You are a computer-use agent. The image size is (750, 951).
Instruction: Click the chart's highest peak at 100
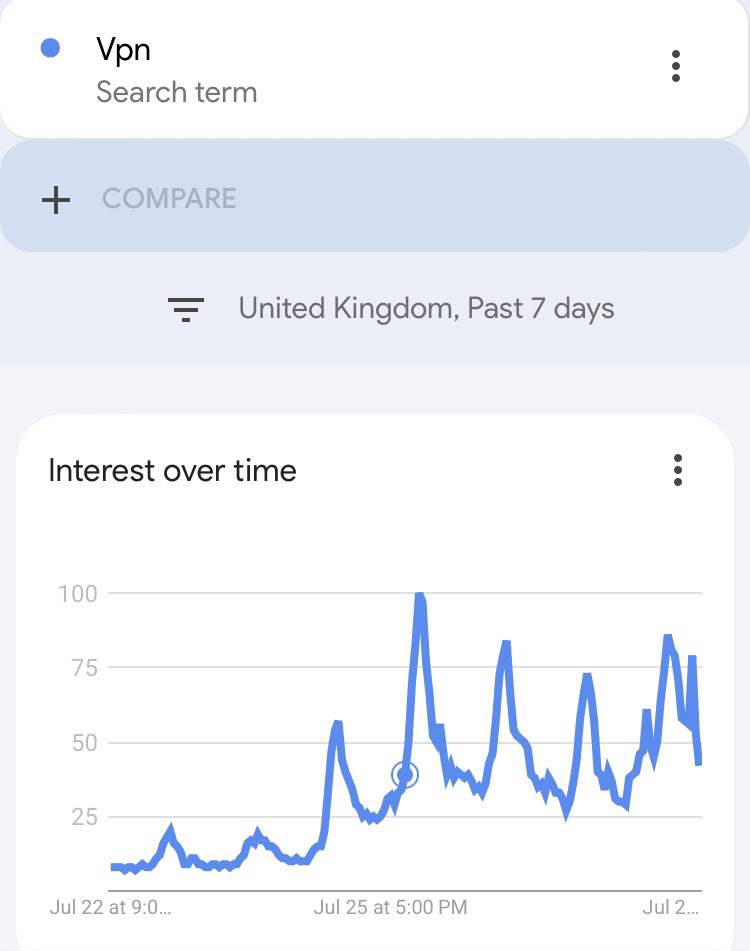point(419,596)
